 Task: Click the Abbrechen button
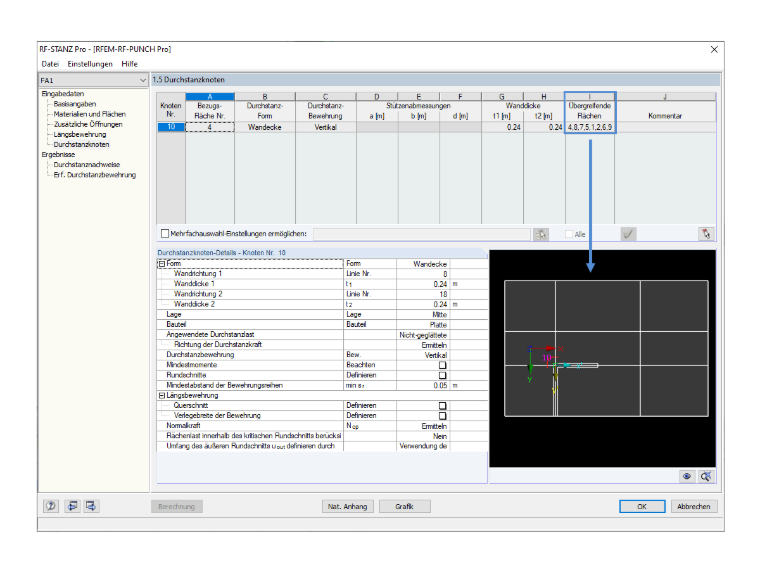(694, 507)
